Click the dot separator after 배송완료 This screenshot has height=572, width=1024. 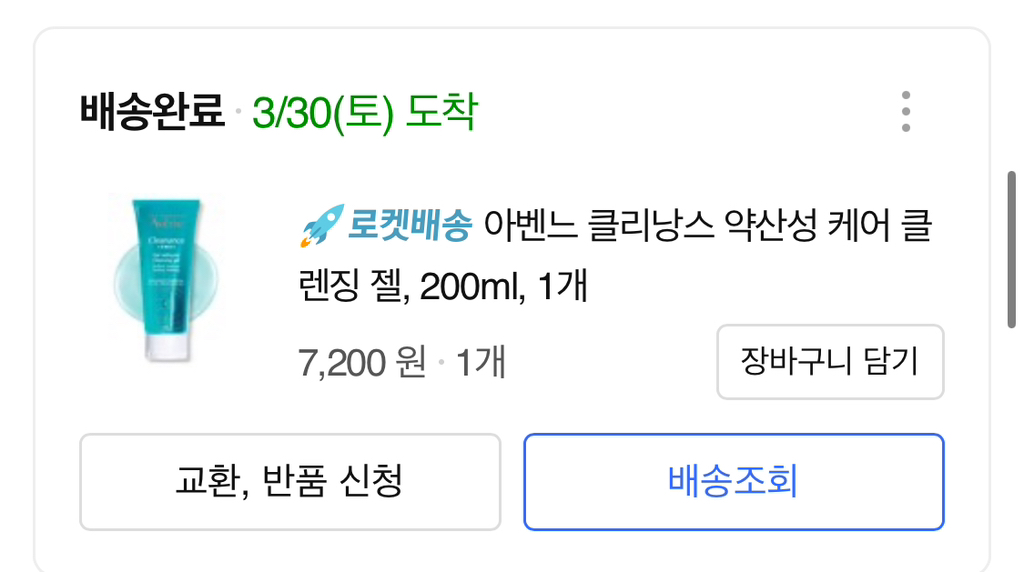[x=238, y=112]
